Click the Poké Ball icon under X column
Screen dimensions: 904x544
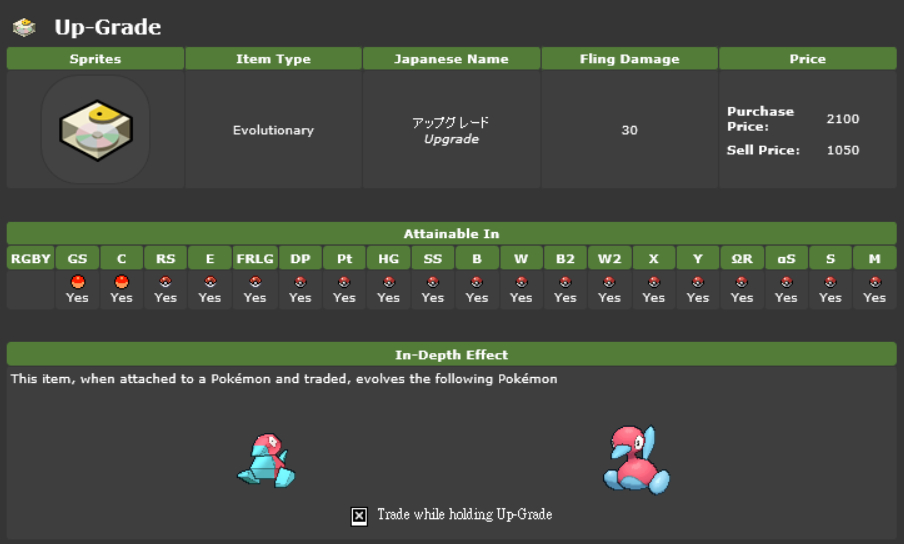tap(653, 282)
